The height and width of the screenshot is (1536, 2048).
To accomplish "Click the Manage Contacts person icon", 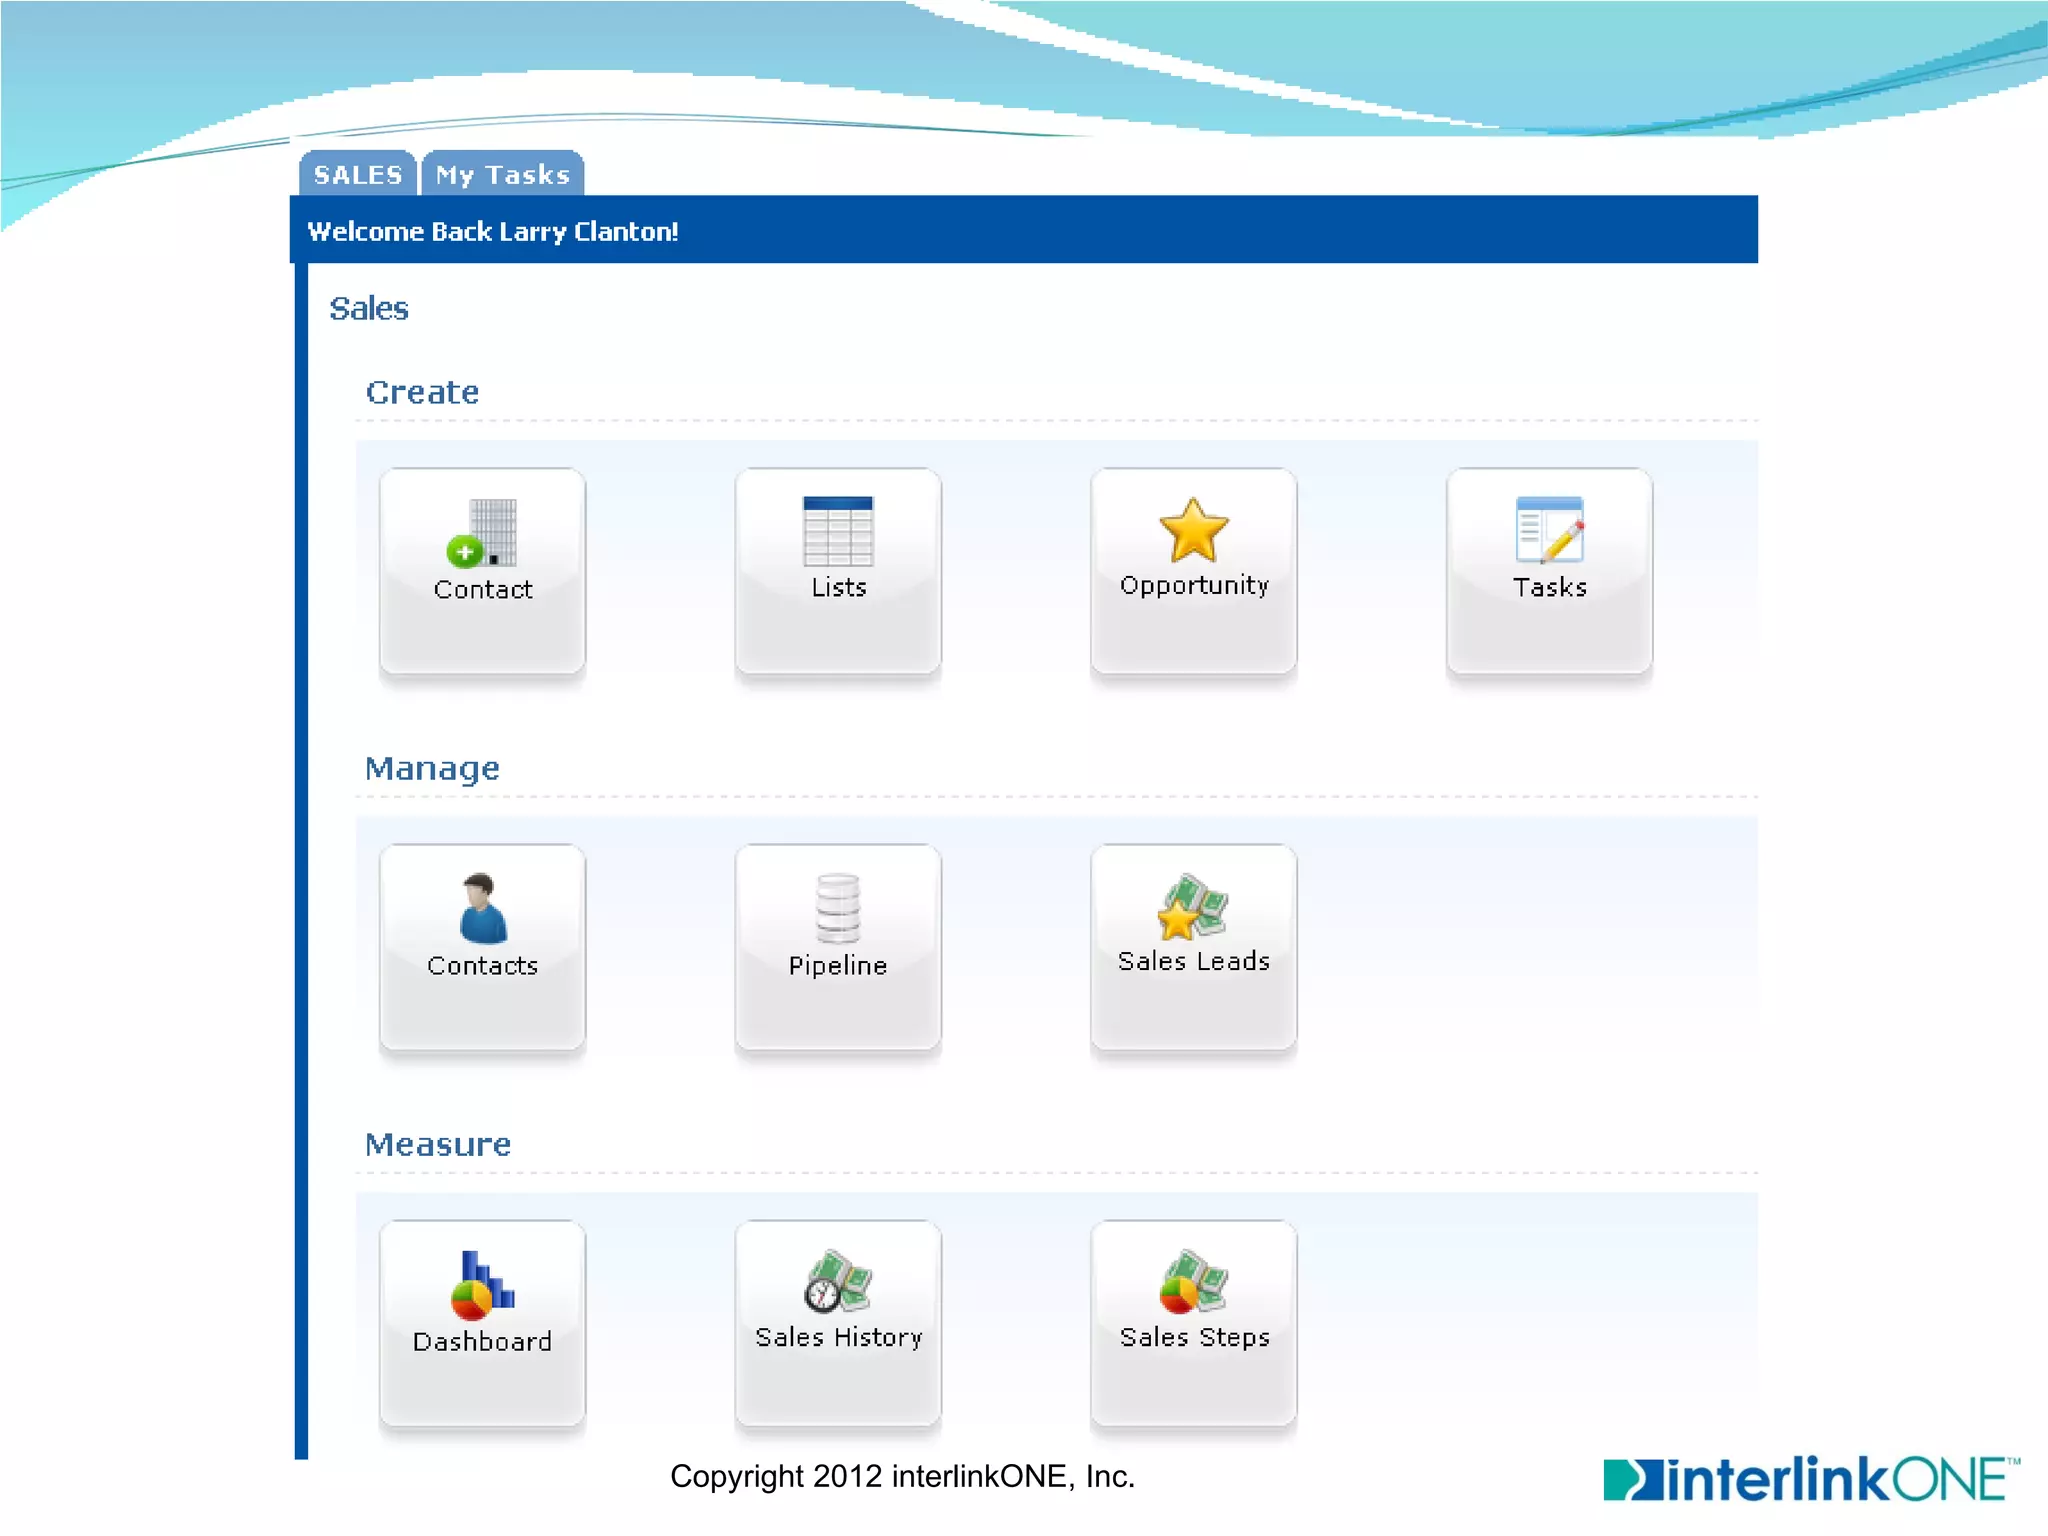I will click(x=483, y=908).
